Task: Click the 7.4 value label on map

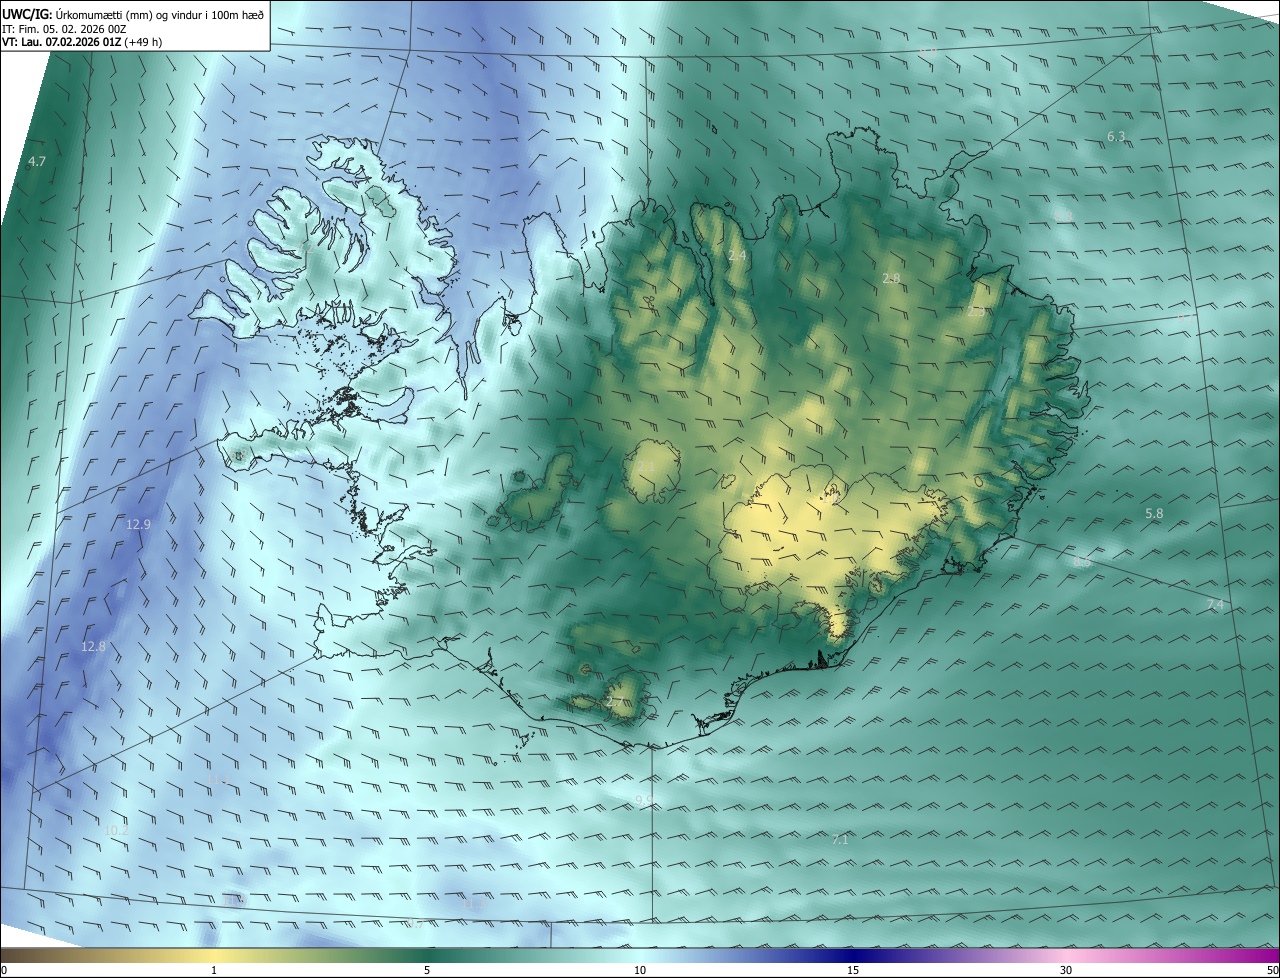Action: pyautogui.click(x=1215, y=605)
